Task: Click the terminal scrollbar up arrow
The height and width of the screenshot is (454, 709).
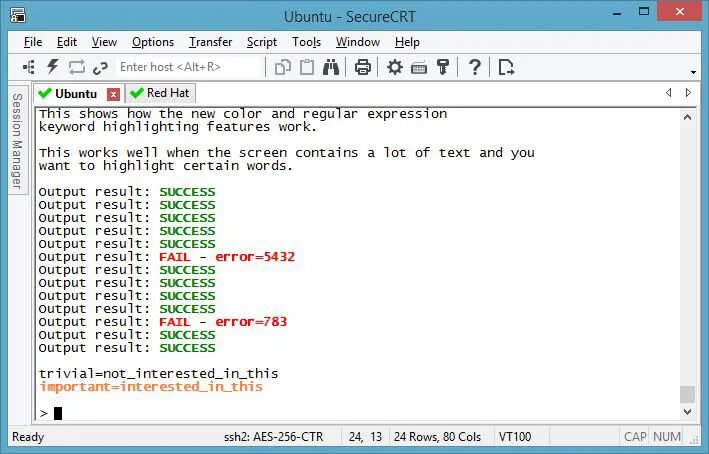Action: point(687,118)
